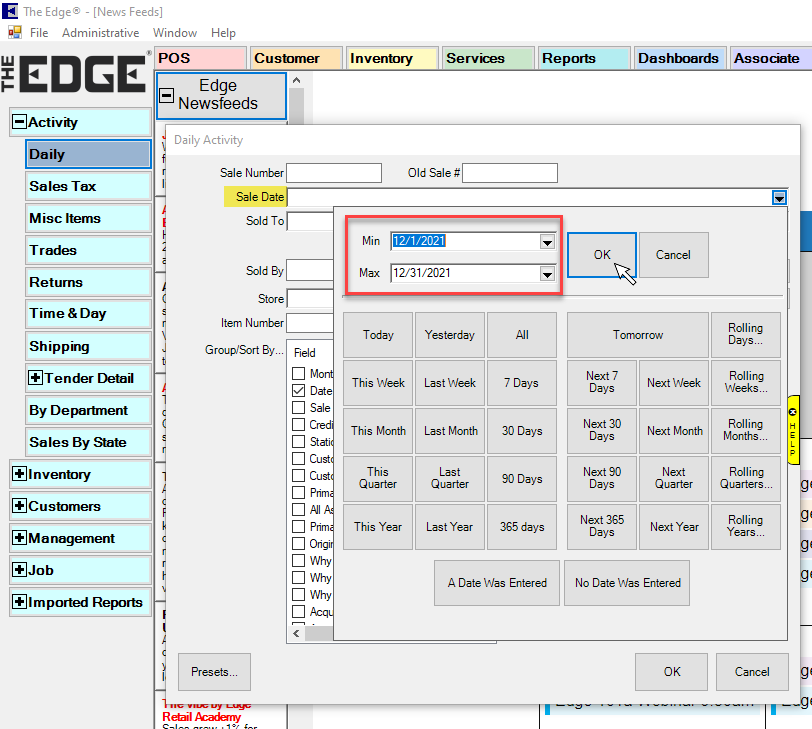Check the first Group/Sort field checkbox
The height and width of the screenshot is (729, 812).
pyautogui.click(x=299, y=374)
